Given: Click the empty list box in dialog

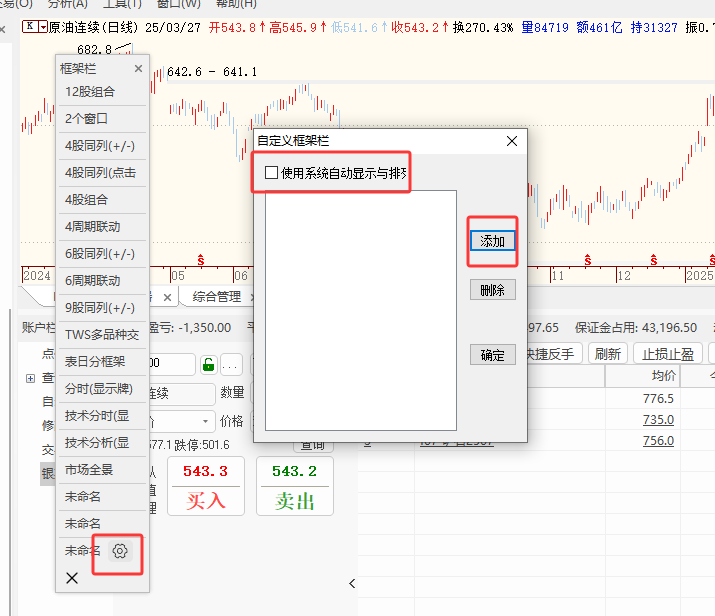Looking at the screenshot, I should coord(360,310).
